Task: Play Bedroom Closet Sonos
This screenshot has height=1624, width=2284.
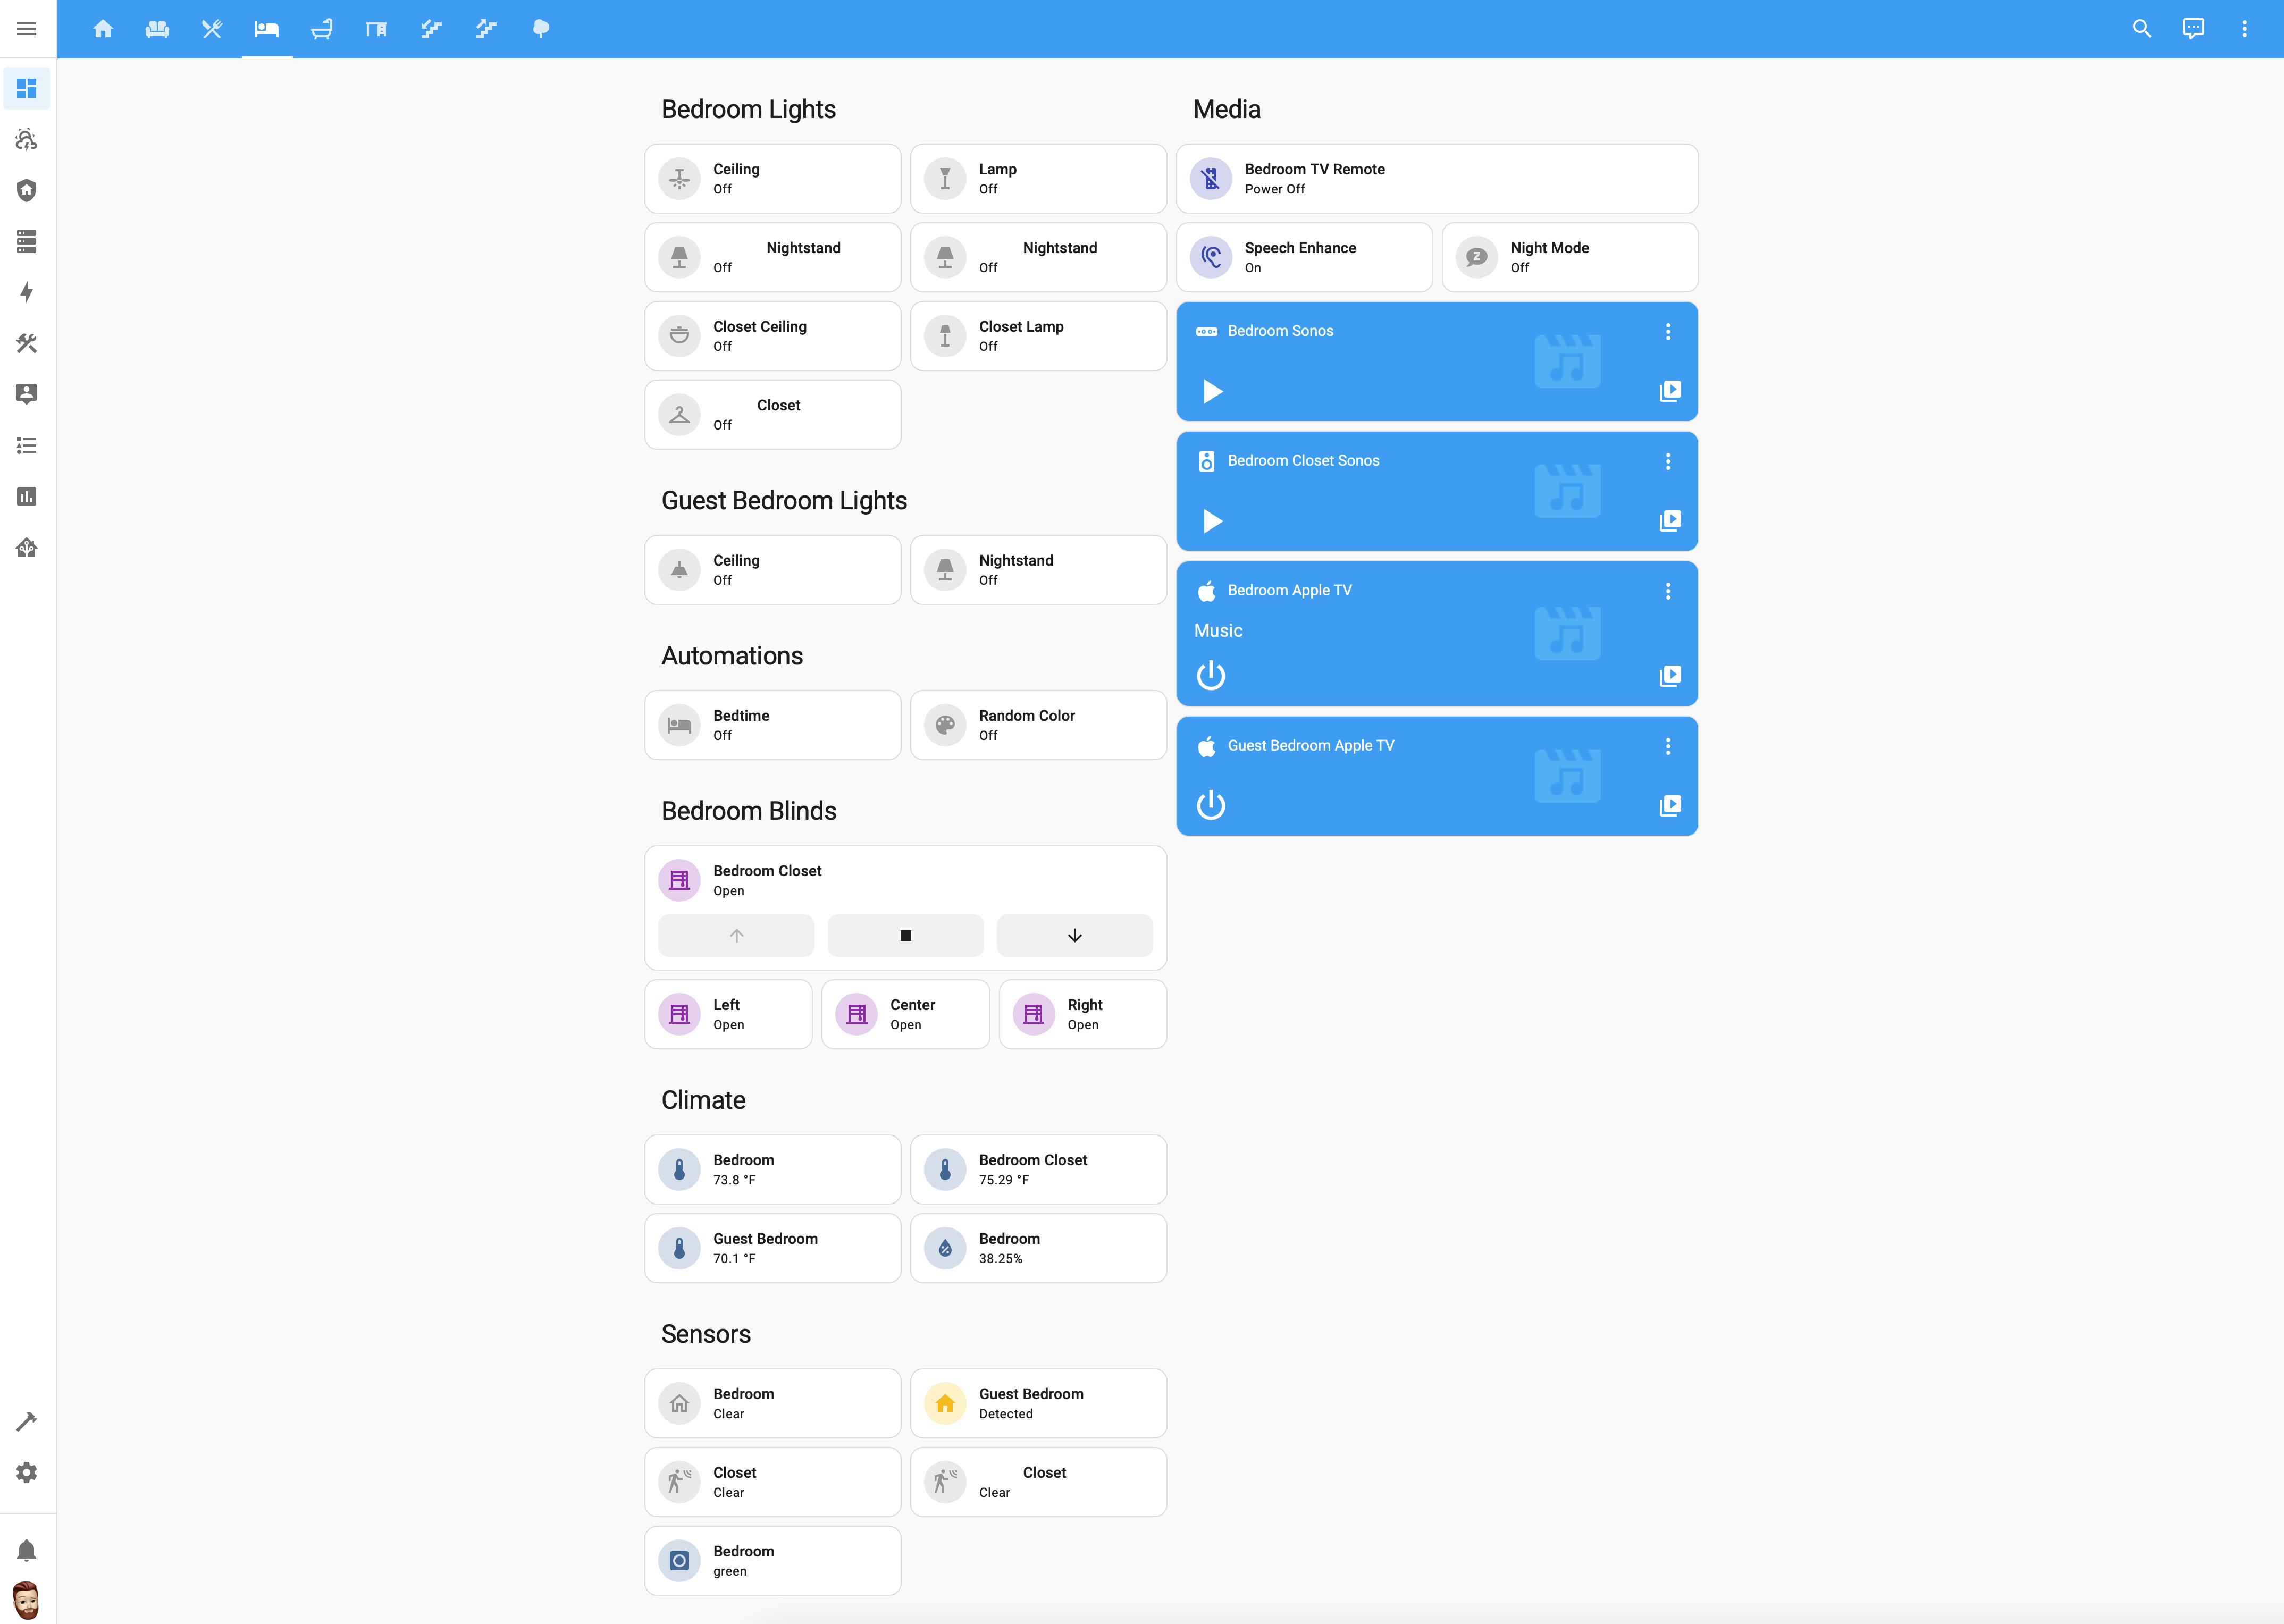Action: click(1212, 521)
